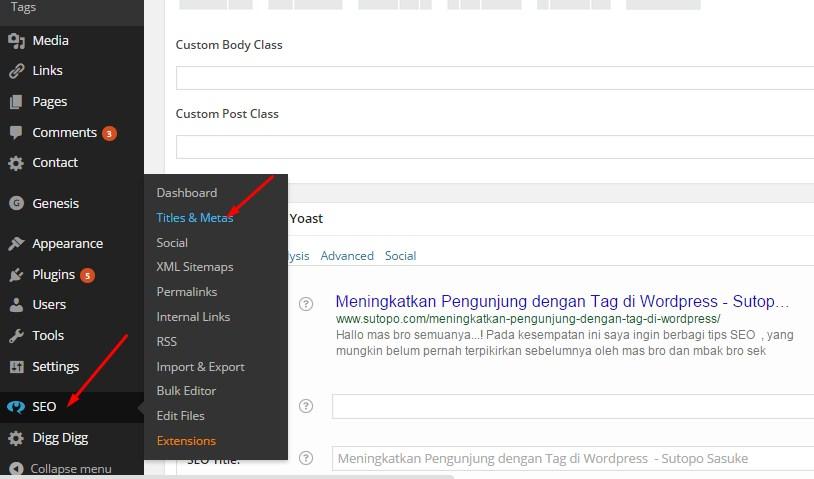Open Internal Links from SEO flyout
This screenshot has height=479, width=814.
coord(193,317)
